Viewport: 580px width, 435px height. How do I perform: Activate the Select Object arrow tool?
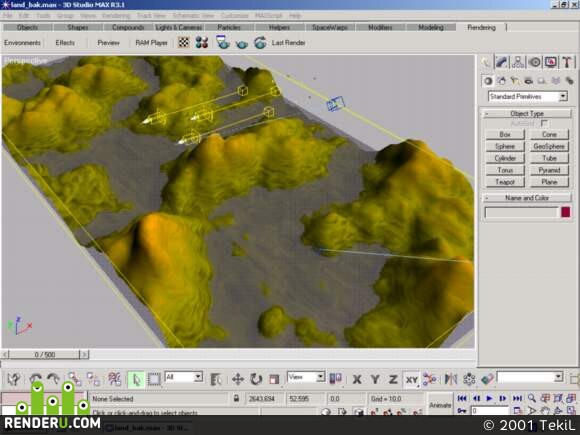pyautogui.click(x=136, y=379)
